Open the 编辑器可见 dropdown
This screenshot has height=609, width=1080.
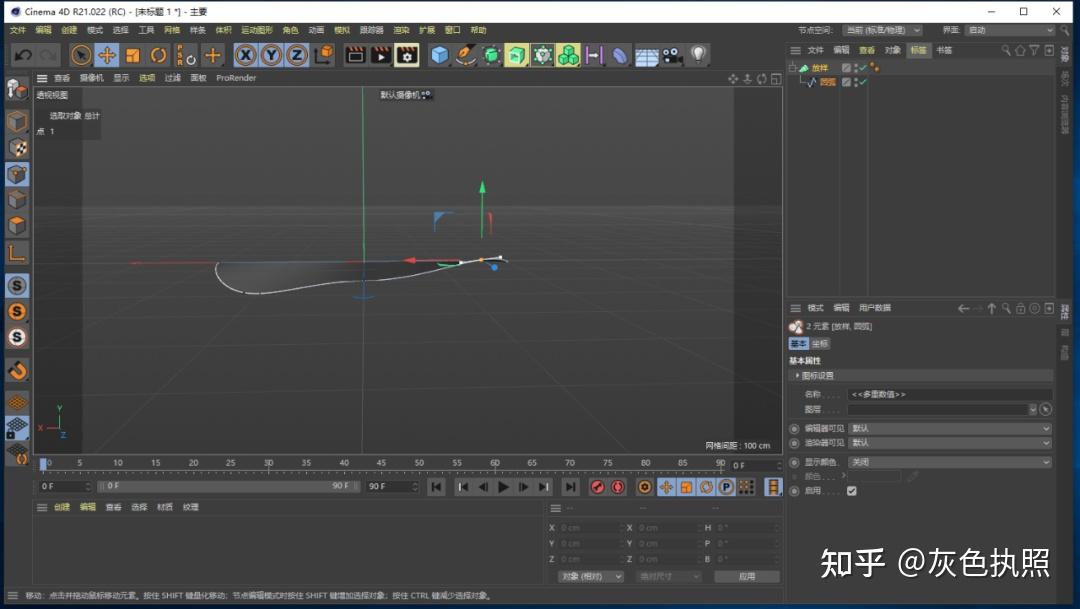[949, 429]
